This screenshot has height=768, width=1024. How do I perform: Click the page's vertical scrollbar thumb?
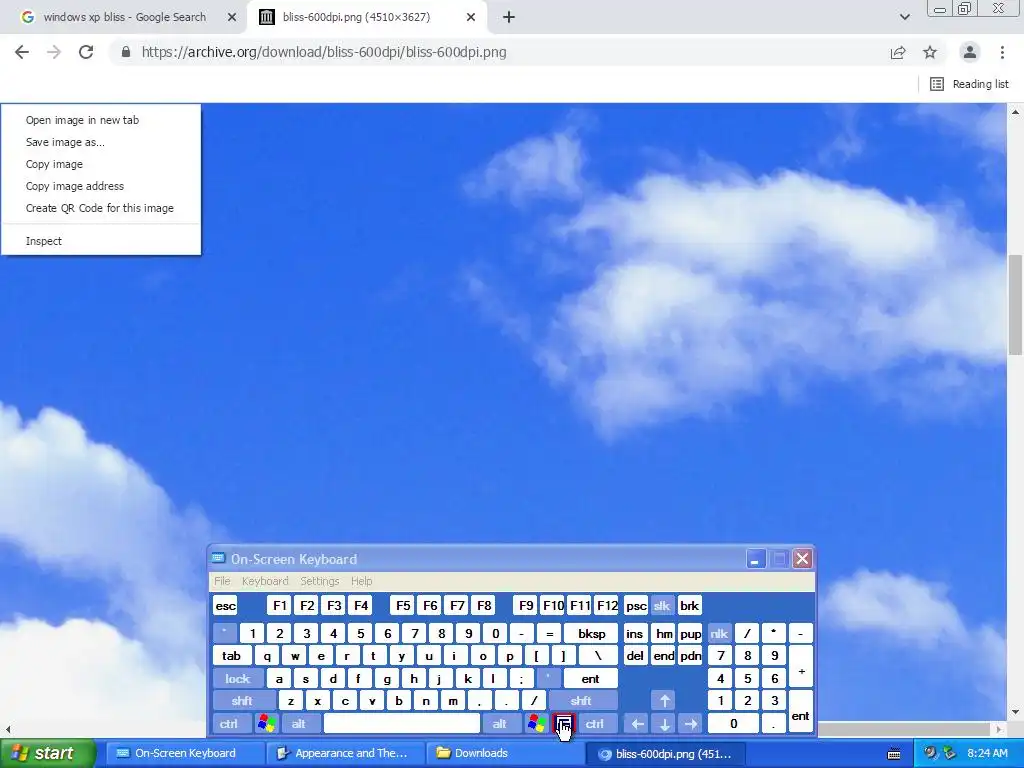[x=1015, y=304]
